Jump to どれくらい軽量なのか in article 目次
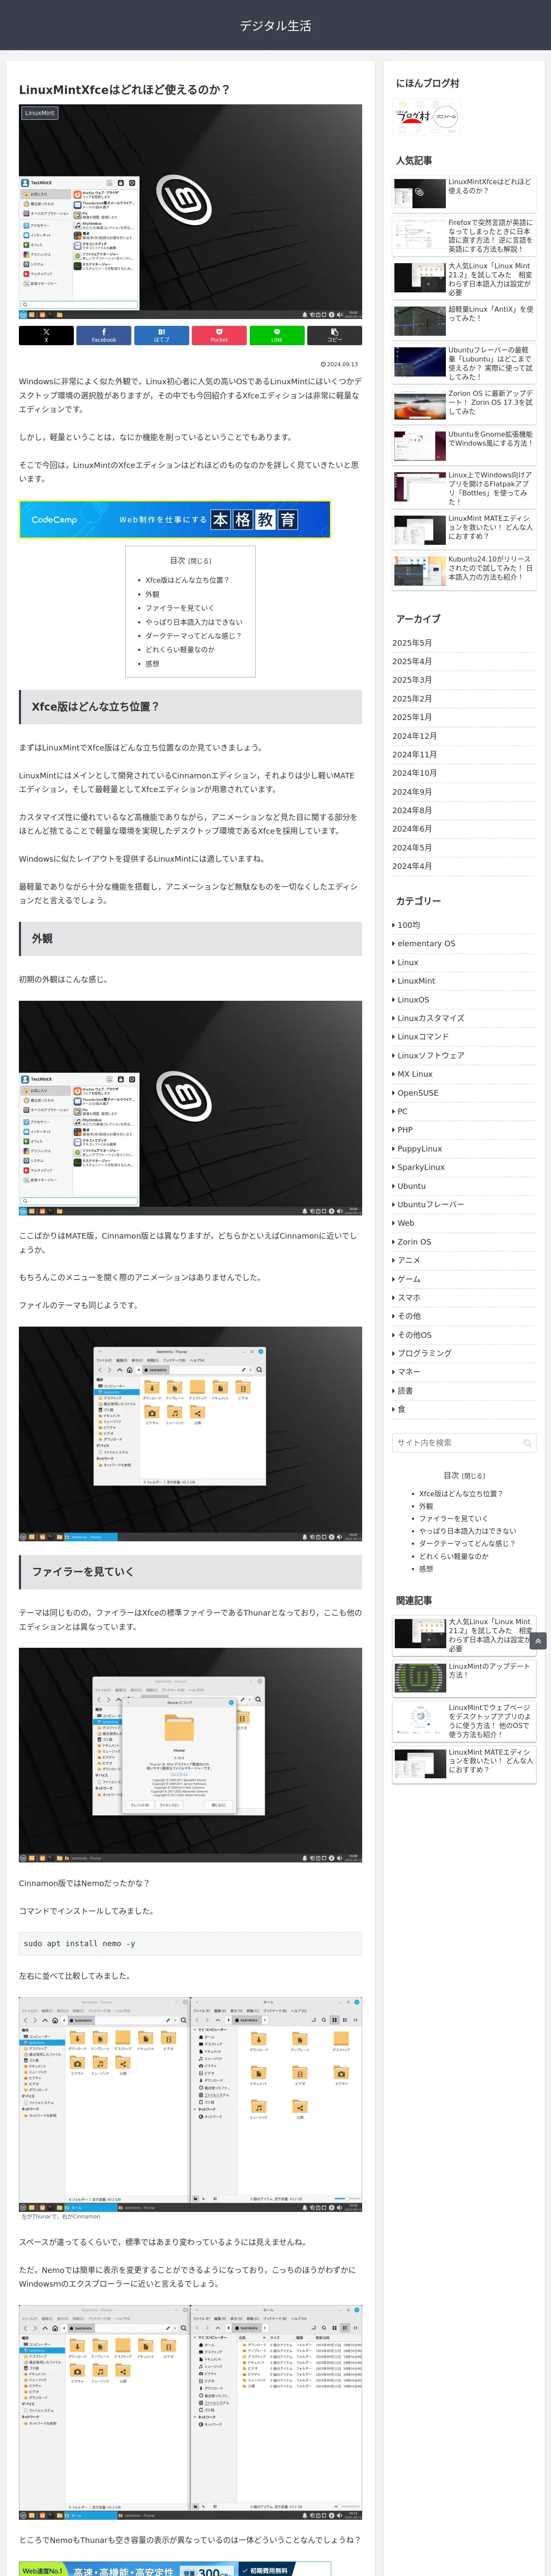The image size is (551, 2576). [x=180, y=650]
